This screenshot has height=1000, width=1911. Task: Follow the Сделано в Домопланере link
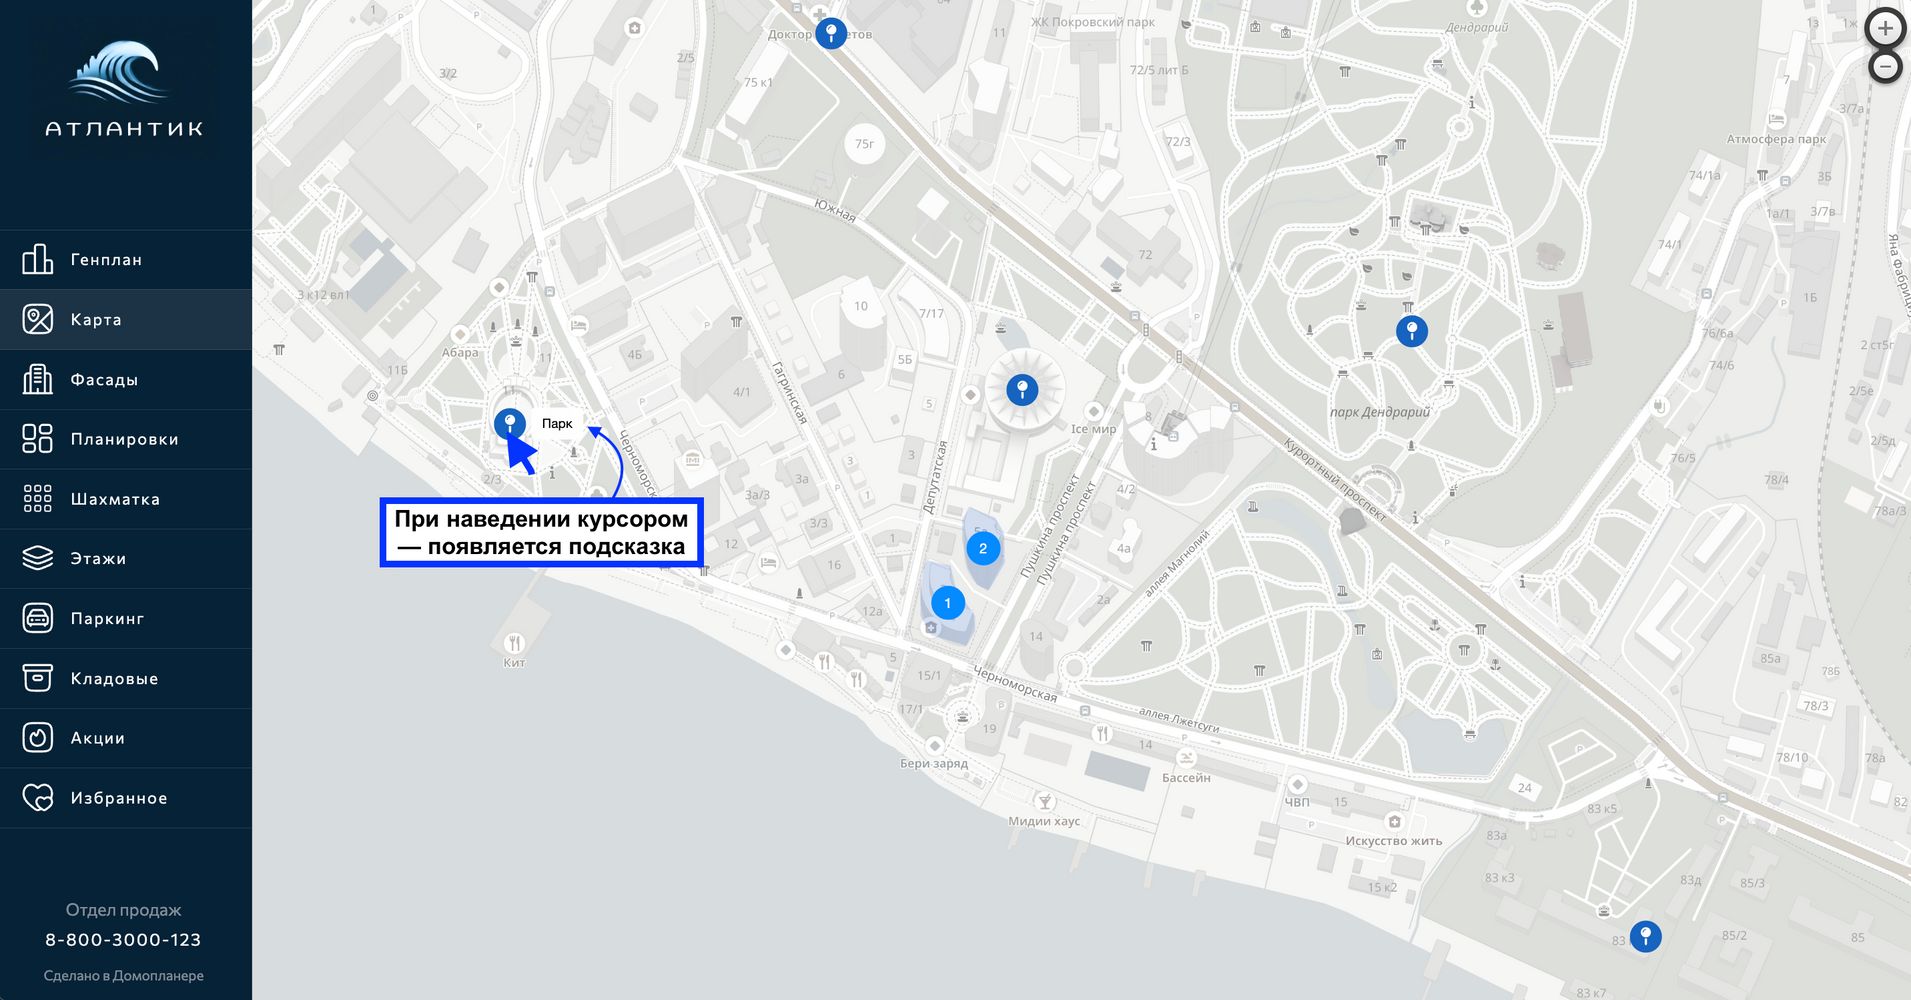point(123,976)
